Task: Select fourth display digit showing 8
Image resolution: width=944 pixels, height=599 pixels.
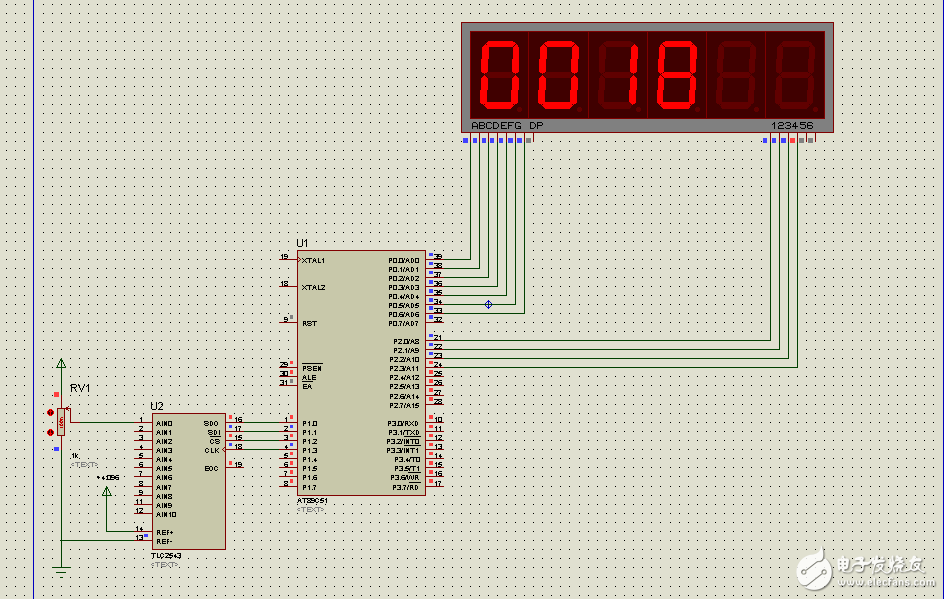Action: click(x=677, y=75)
